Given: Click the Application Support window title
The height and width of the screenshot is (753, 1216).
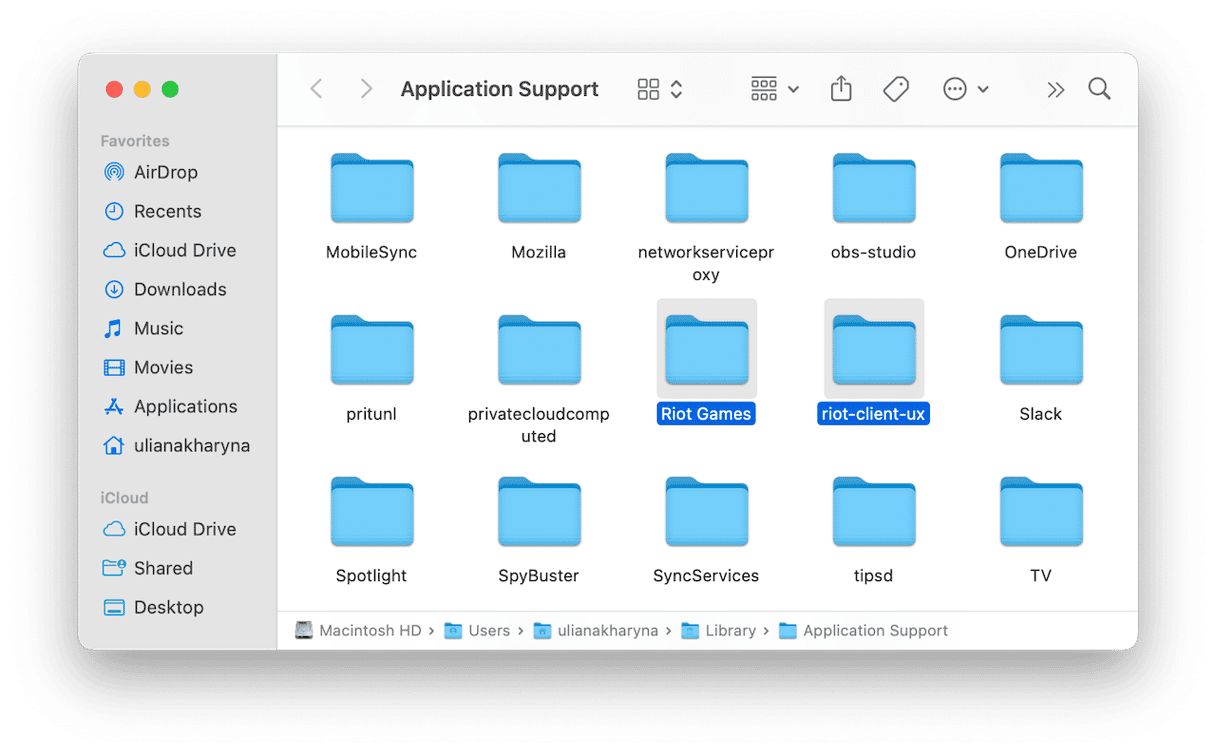Looking at the screenshot, I should coord(500,89).
